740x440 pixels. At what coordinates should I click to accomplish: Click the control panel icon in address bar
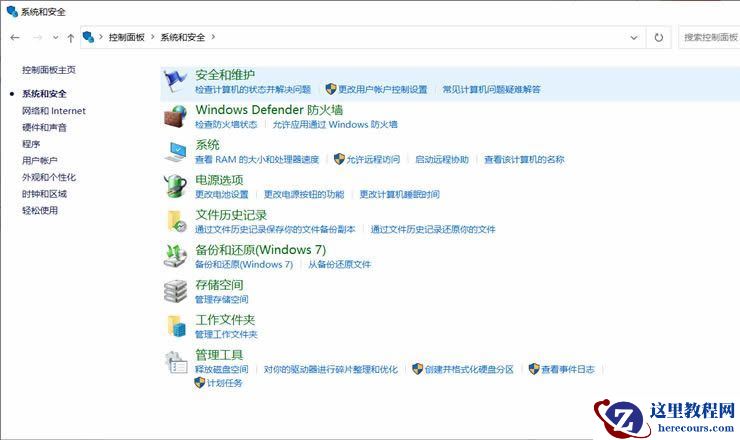[x=88, y=37]
